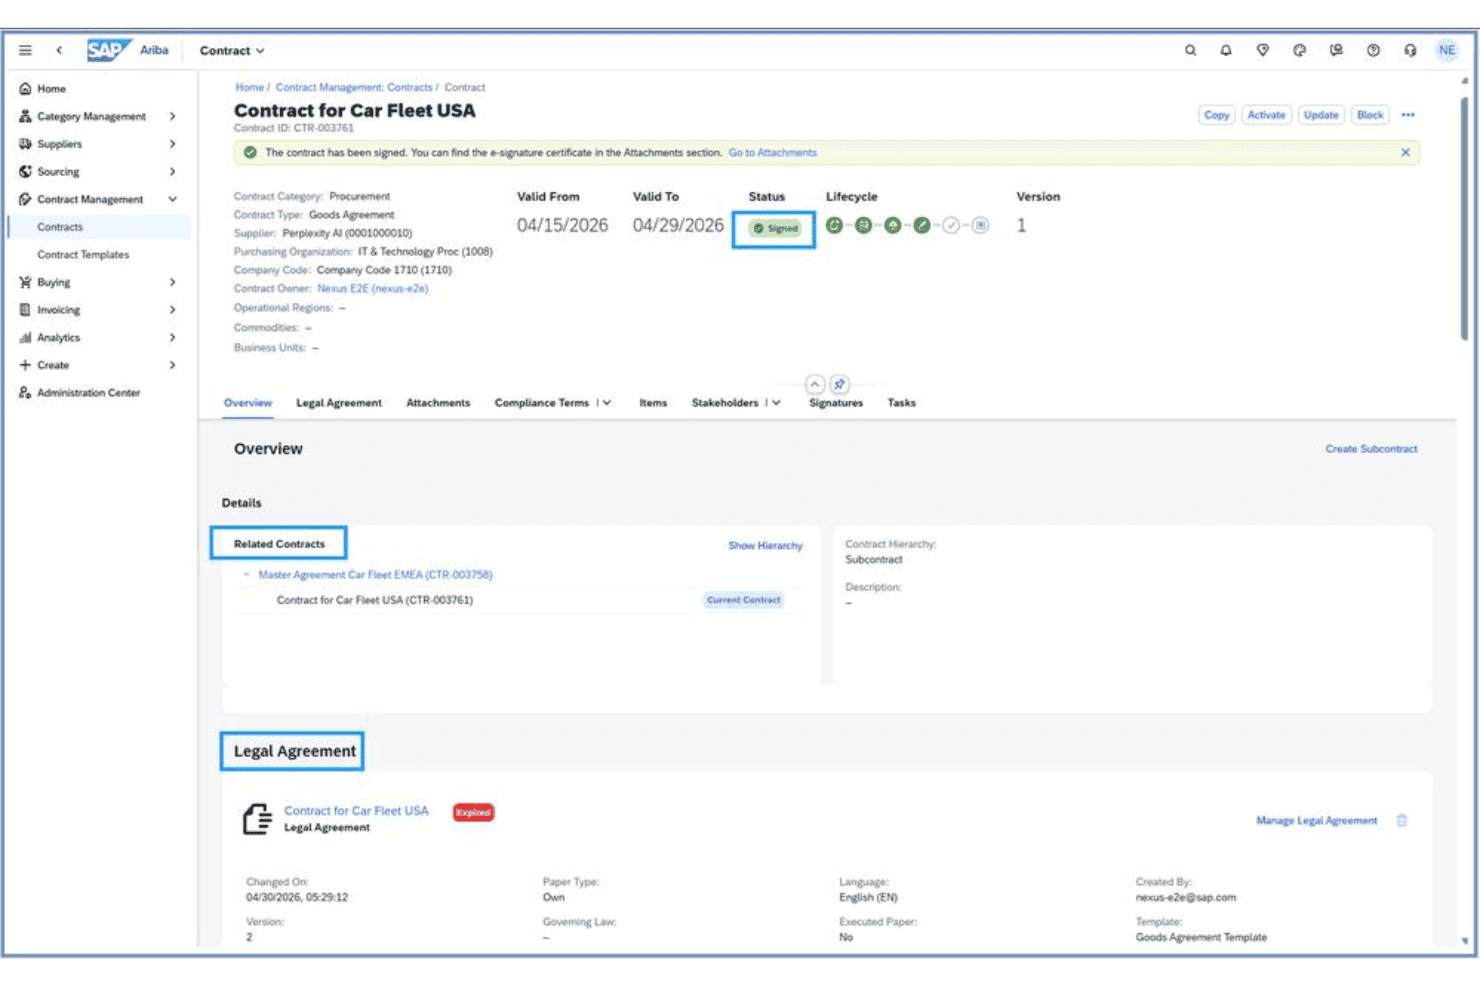Click the Copy button
The width and height of the screenshot is (1480, 987).
tap(1217, 115)
